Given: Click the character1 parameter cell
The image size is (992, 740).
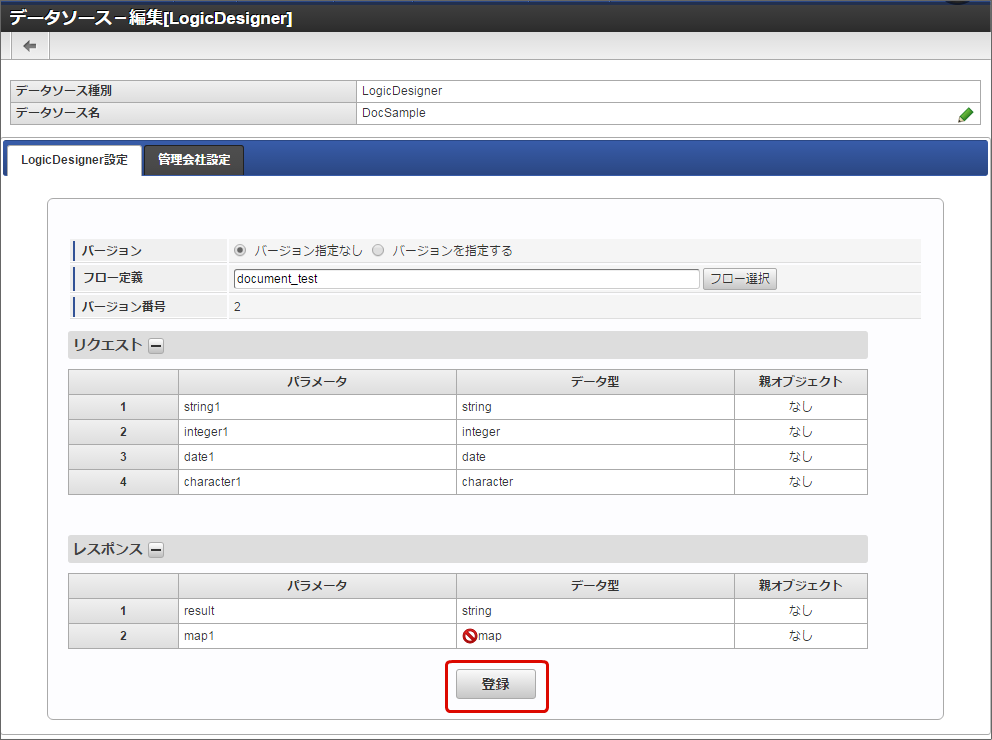Looking at the screenshot, I should pyautogui.click(x=317, y=482).
